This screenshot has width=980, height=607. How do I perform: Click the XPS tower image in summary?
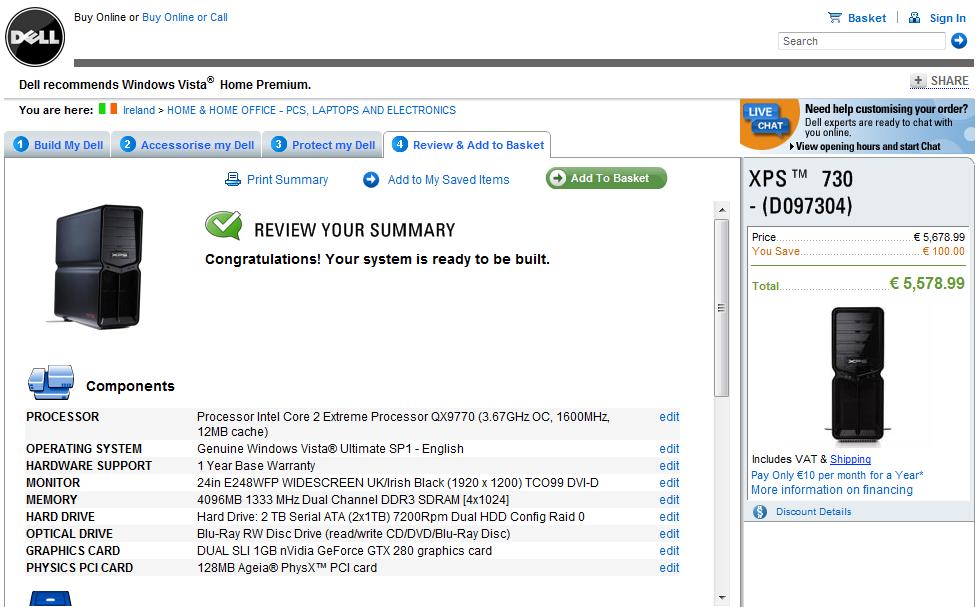(x=98, y=266)
